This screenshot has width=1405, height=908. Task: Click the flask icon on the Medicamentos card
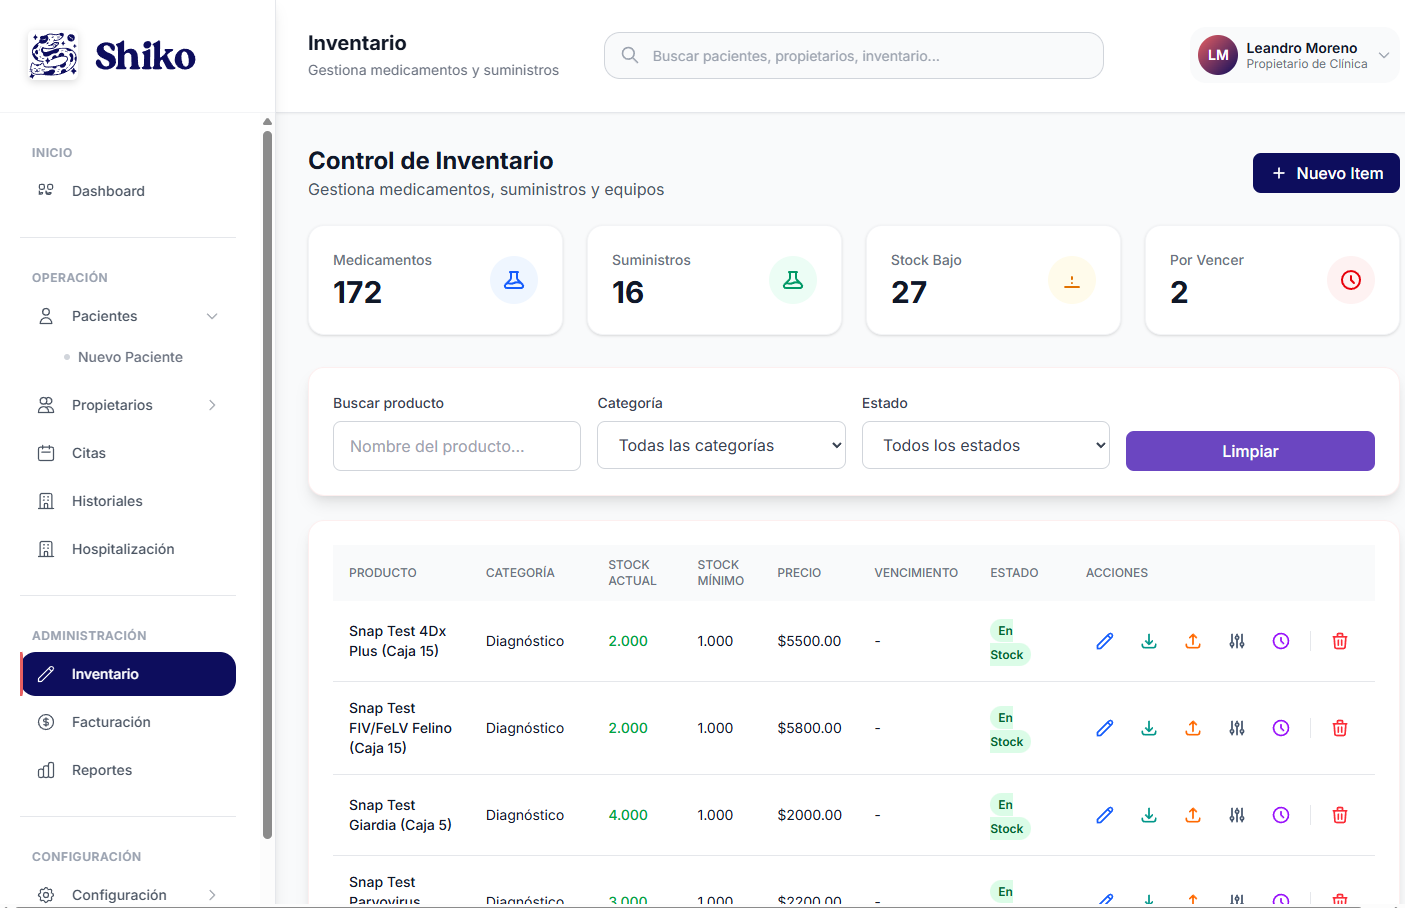(x=514, y=280)
